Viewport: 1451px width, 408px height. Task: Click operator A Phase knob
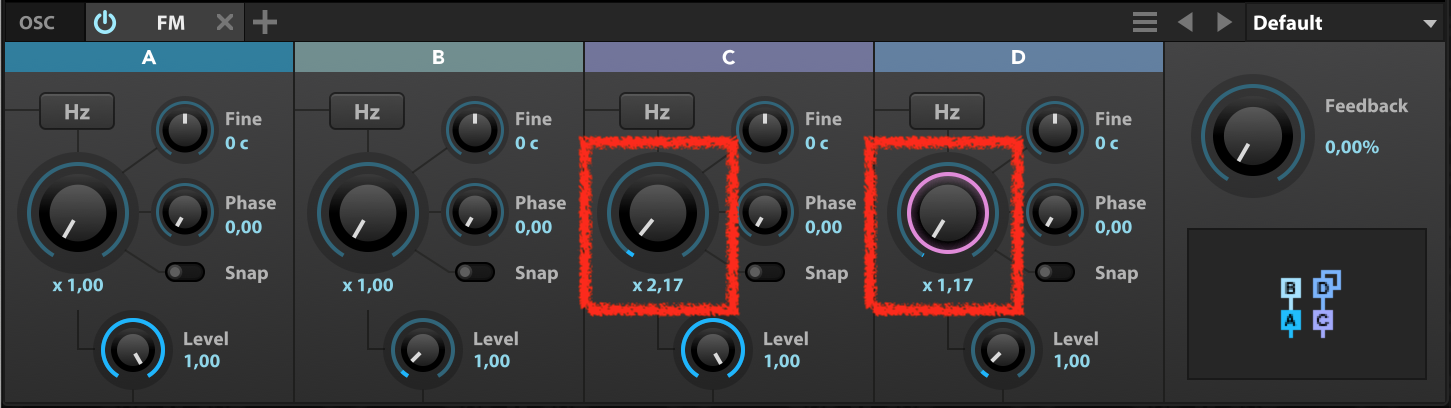pyautogui.click(x=184, y=212)
